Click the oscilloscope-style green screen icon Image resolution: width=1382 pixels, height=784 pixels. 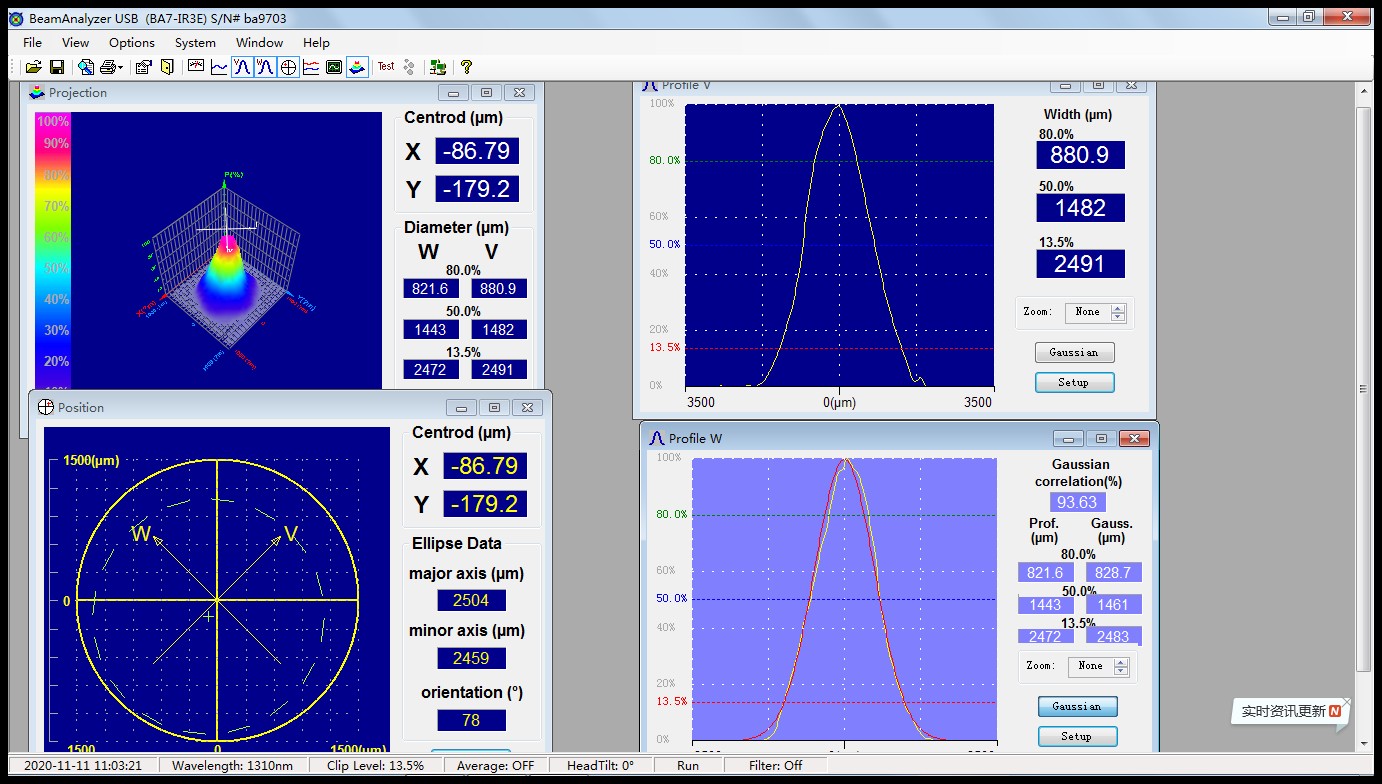coord(334,67)
